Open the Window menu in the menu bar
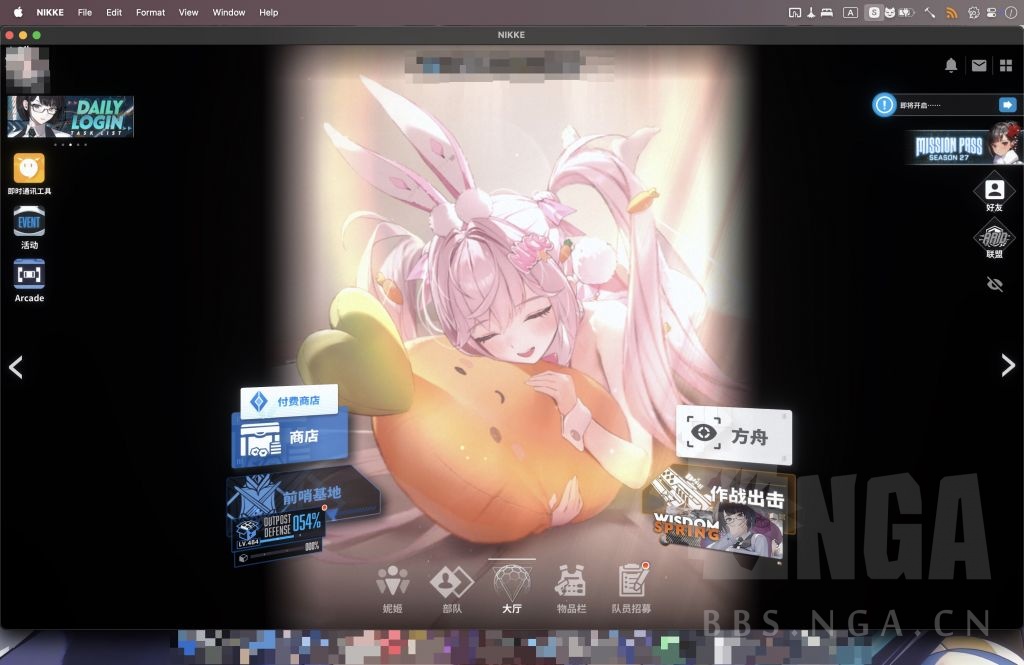Screen dimensions: 1024x665 point(228,12)
